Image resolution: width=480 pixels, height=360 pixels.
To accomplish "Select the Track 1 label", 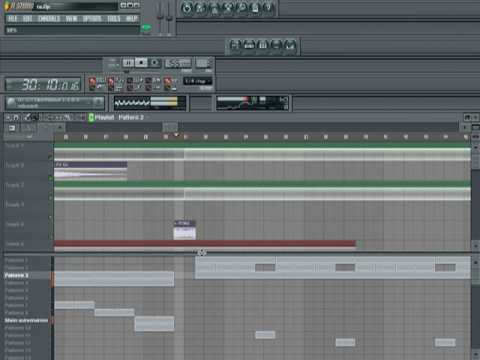I will 15,146.
